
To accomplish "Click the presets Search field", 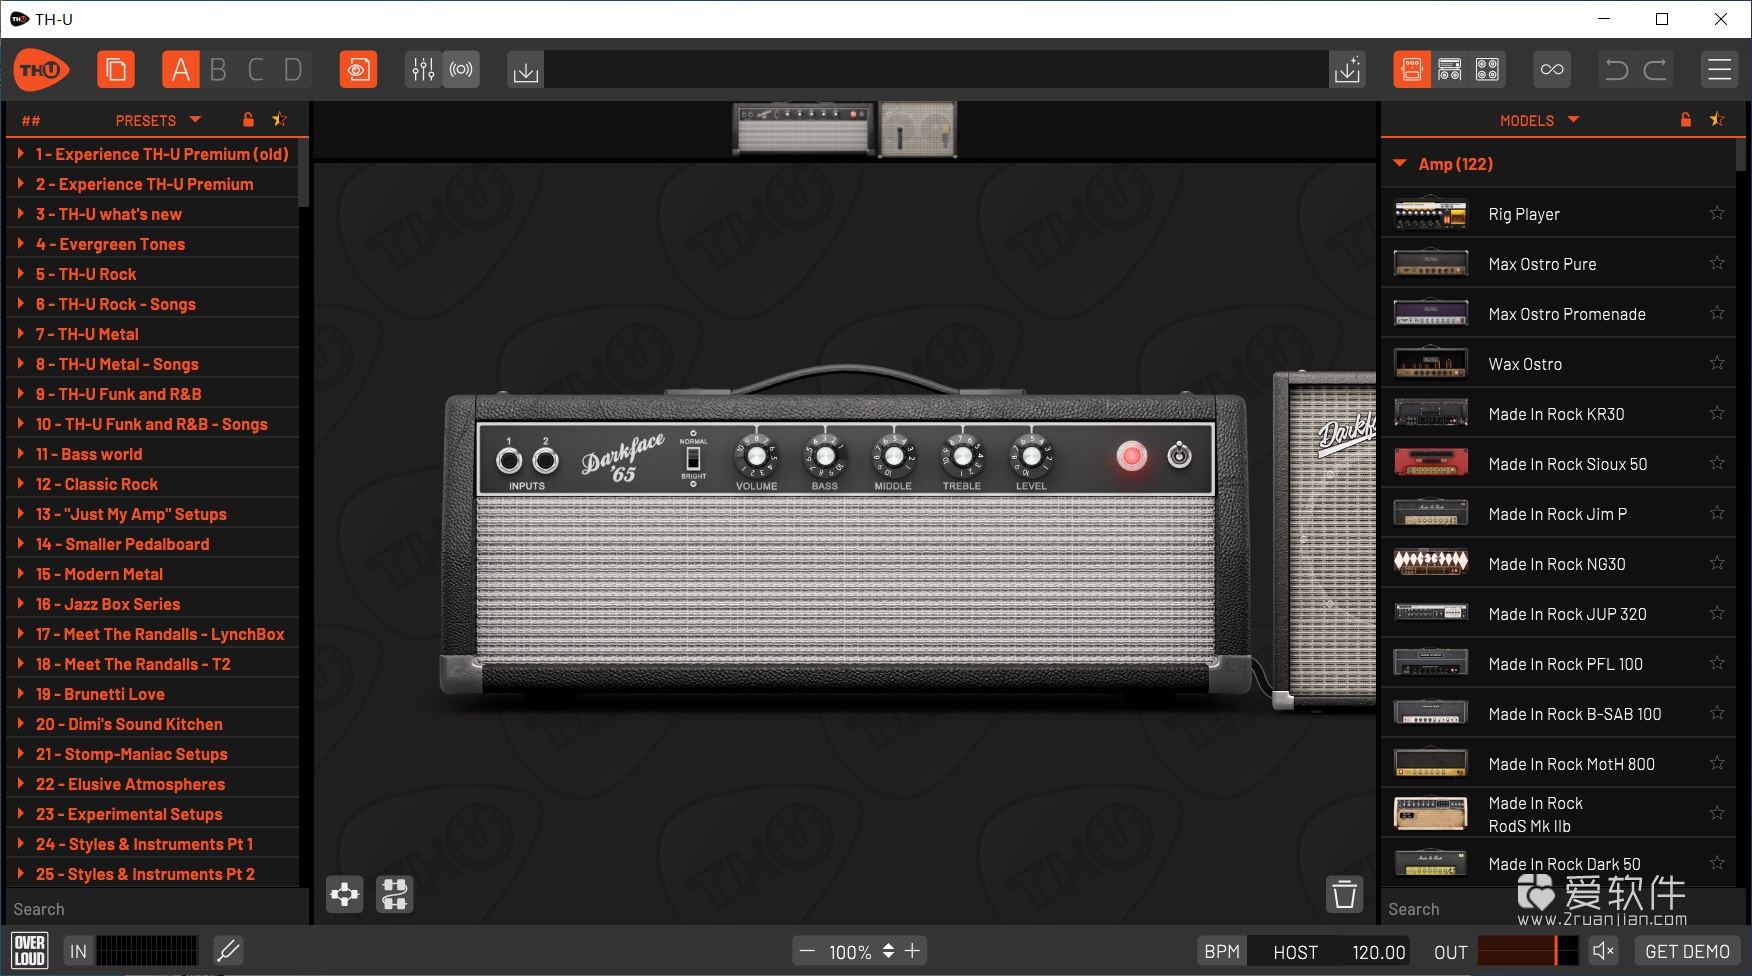I will [155, 909].
